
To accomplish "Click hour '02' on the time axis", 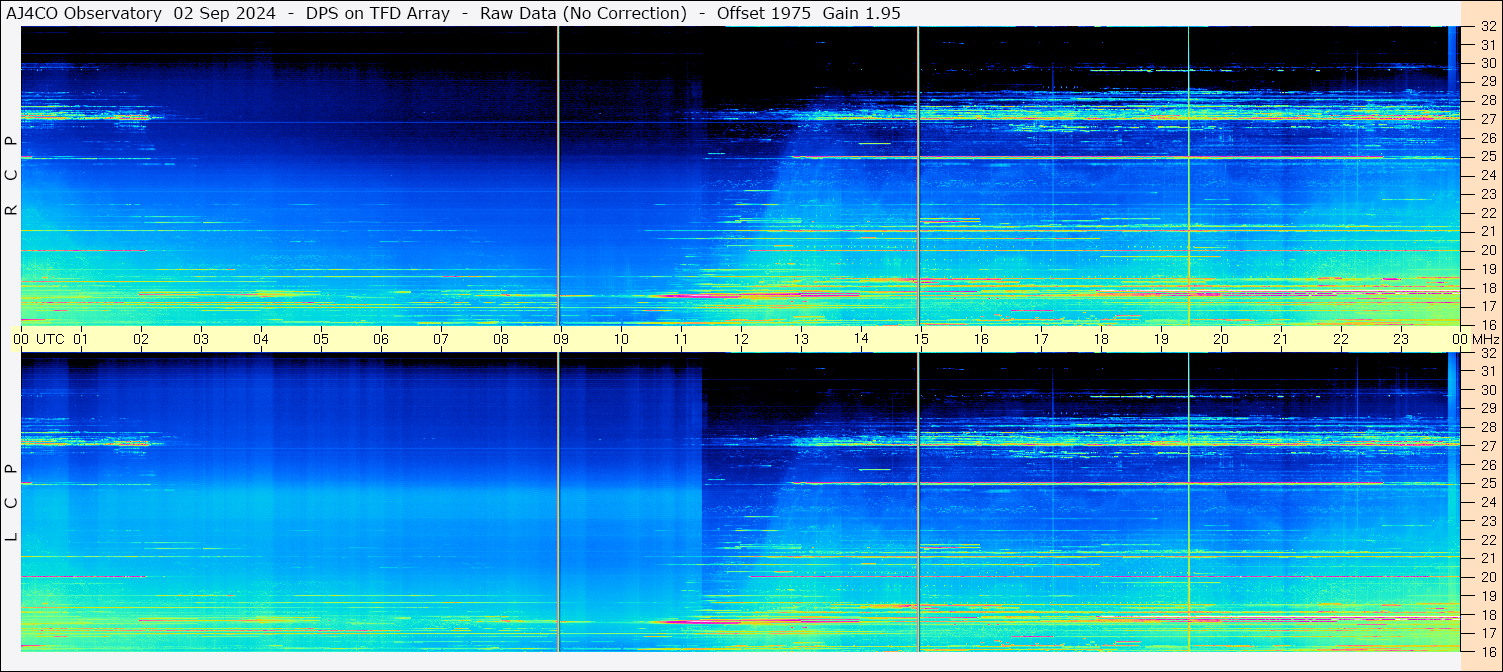I will pos(141,339).
